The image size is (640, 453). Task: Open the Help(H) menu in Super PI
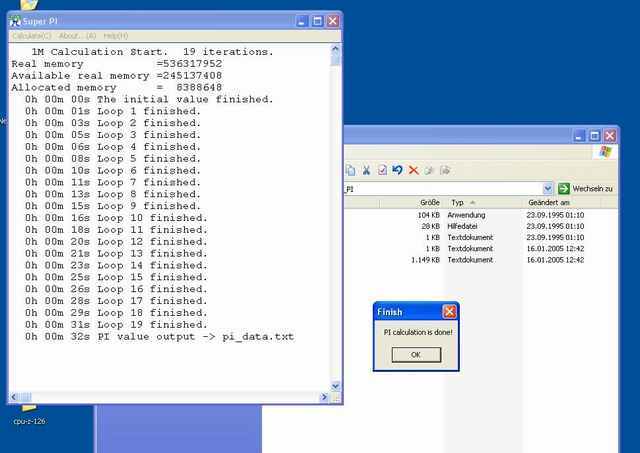point(116,36)
